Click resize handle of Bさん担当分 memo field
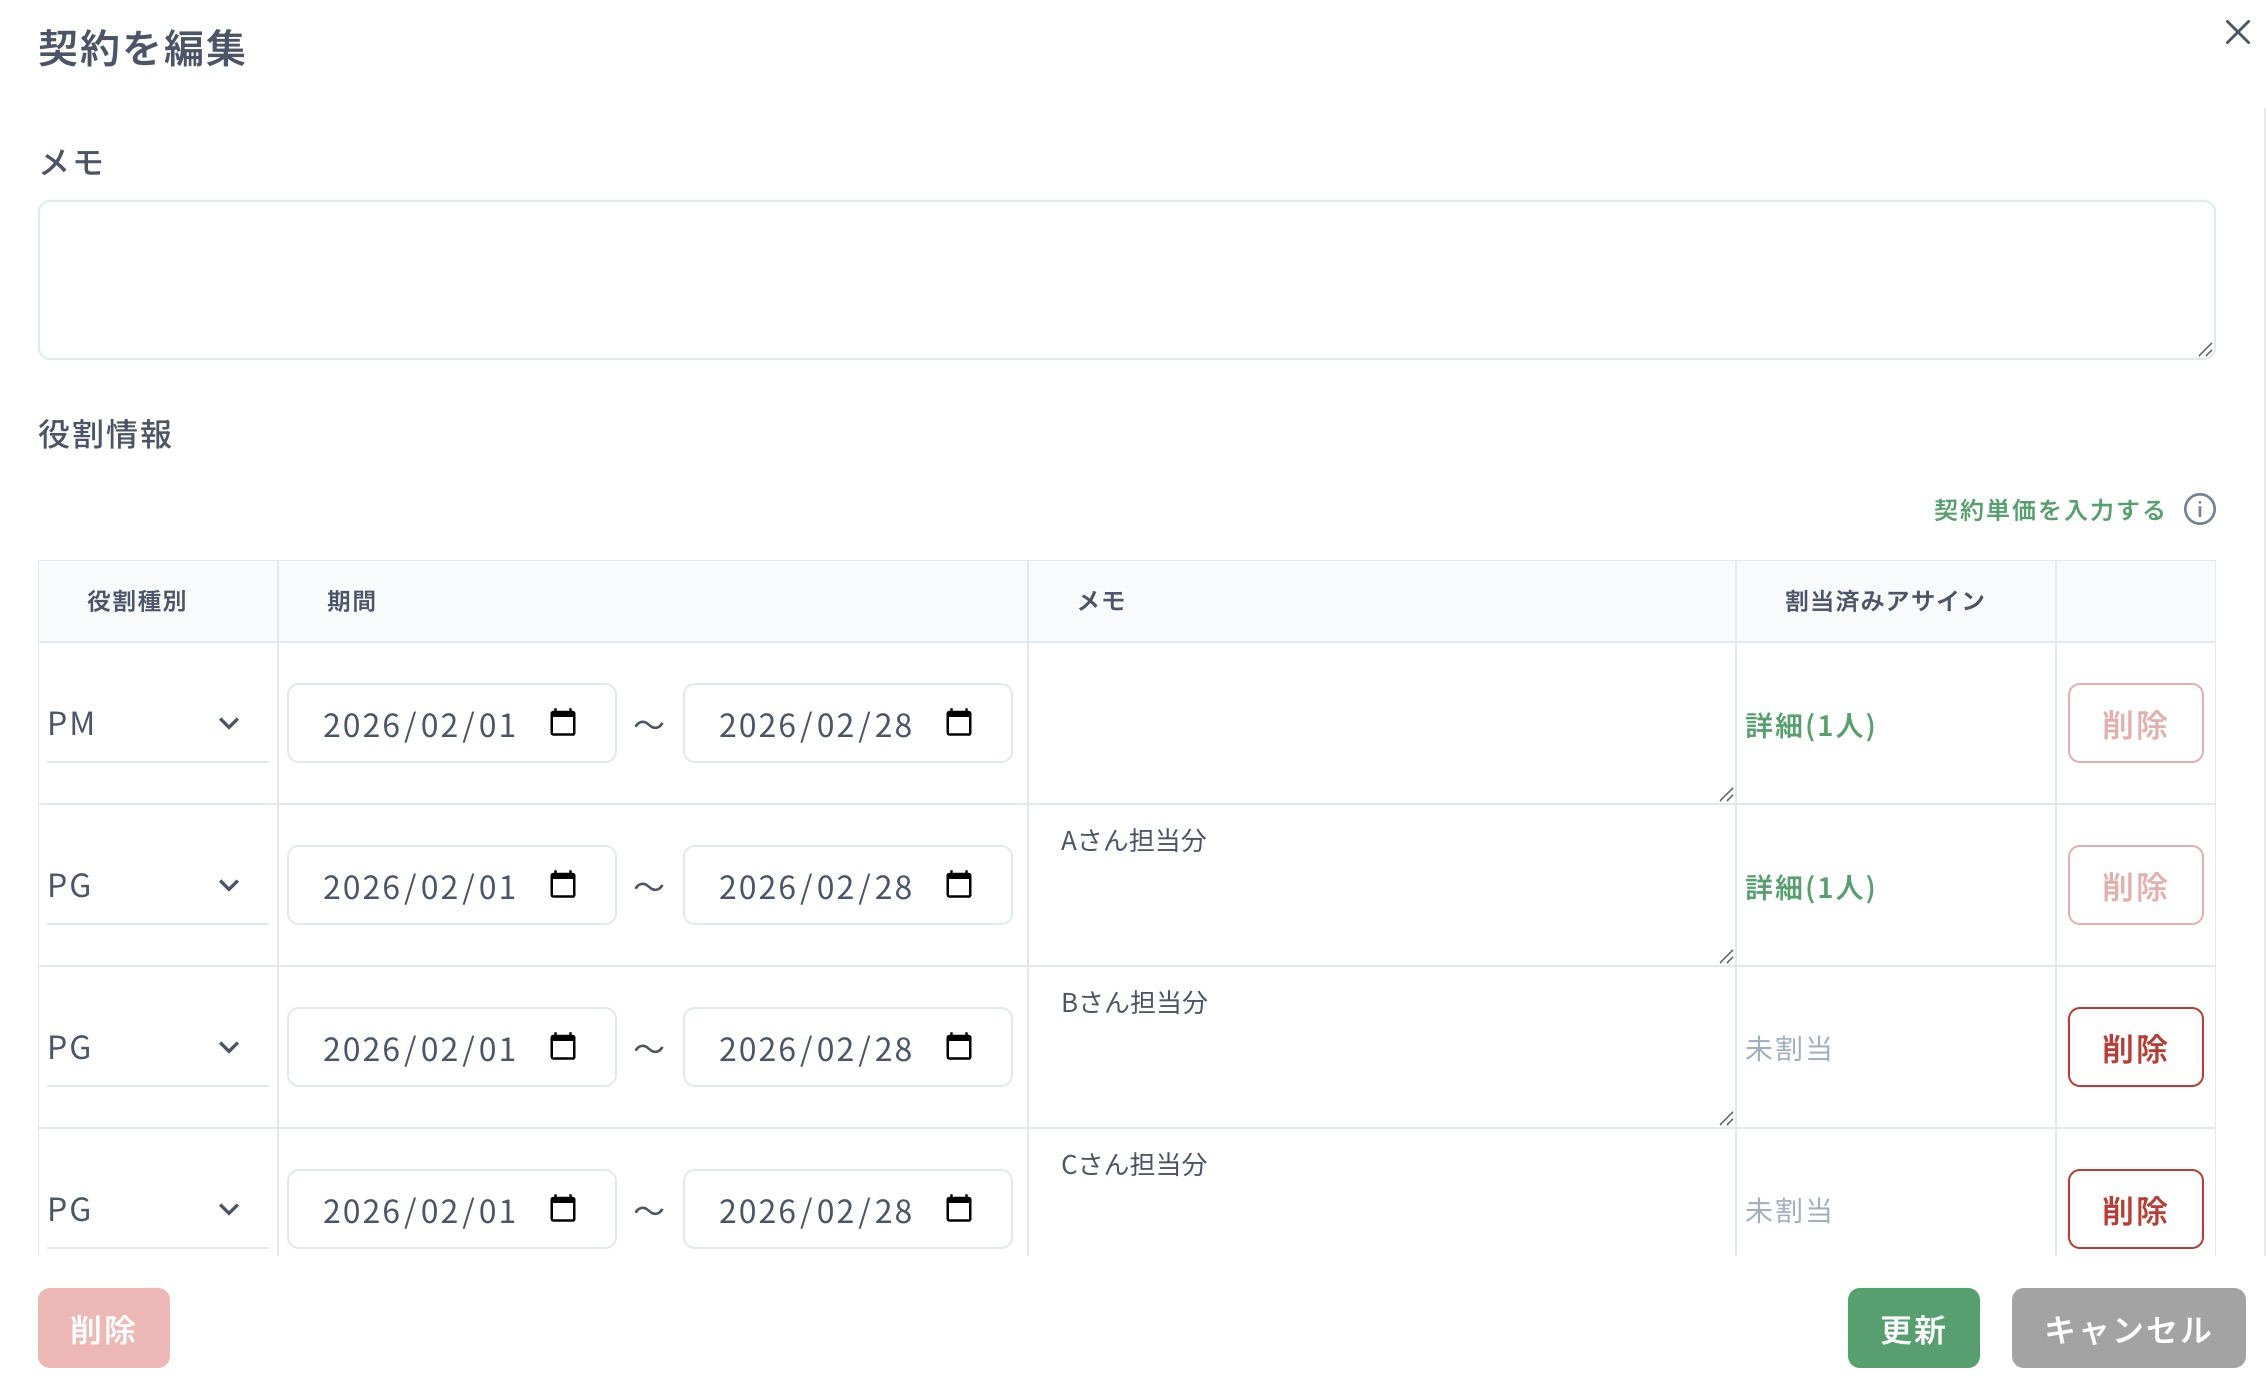This screenshot has height=1394, width=2266. [x=1726, y=1118]
